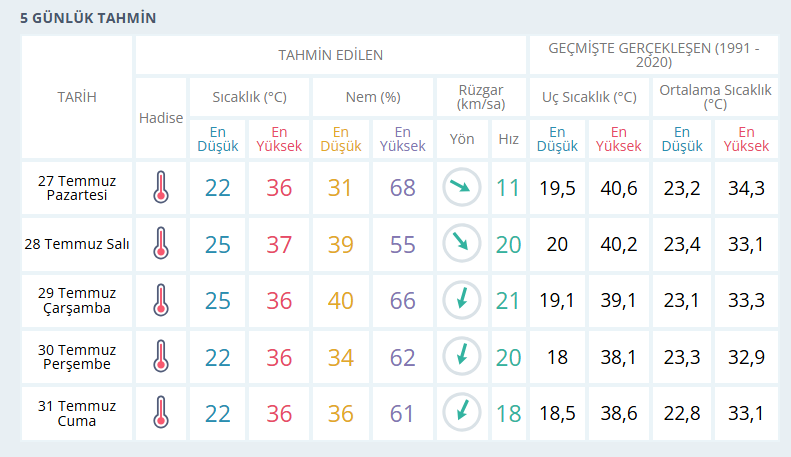Screen dimensions: 791x457
Task: Click the thermometer icon for 28 Temmuz Salı
Action: [161, 244]
